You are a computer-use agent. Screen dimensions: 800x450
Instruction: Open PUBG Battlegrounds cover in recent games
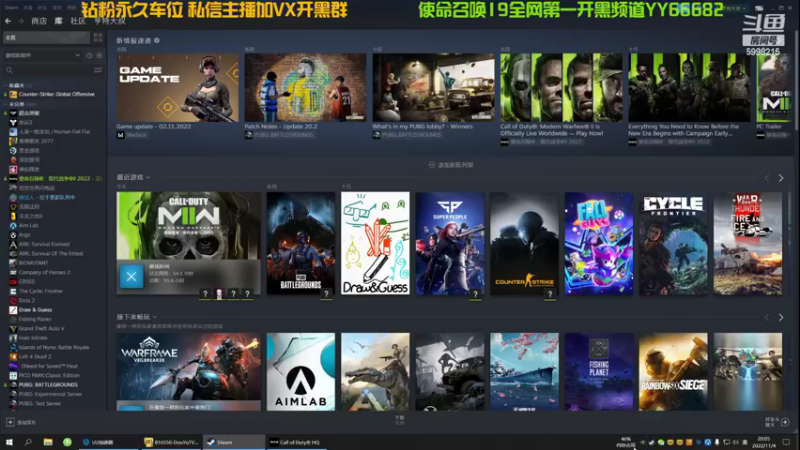(x=301, y=243)
